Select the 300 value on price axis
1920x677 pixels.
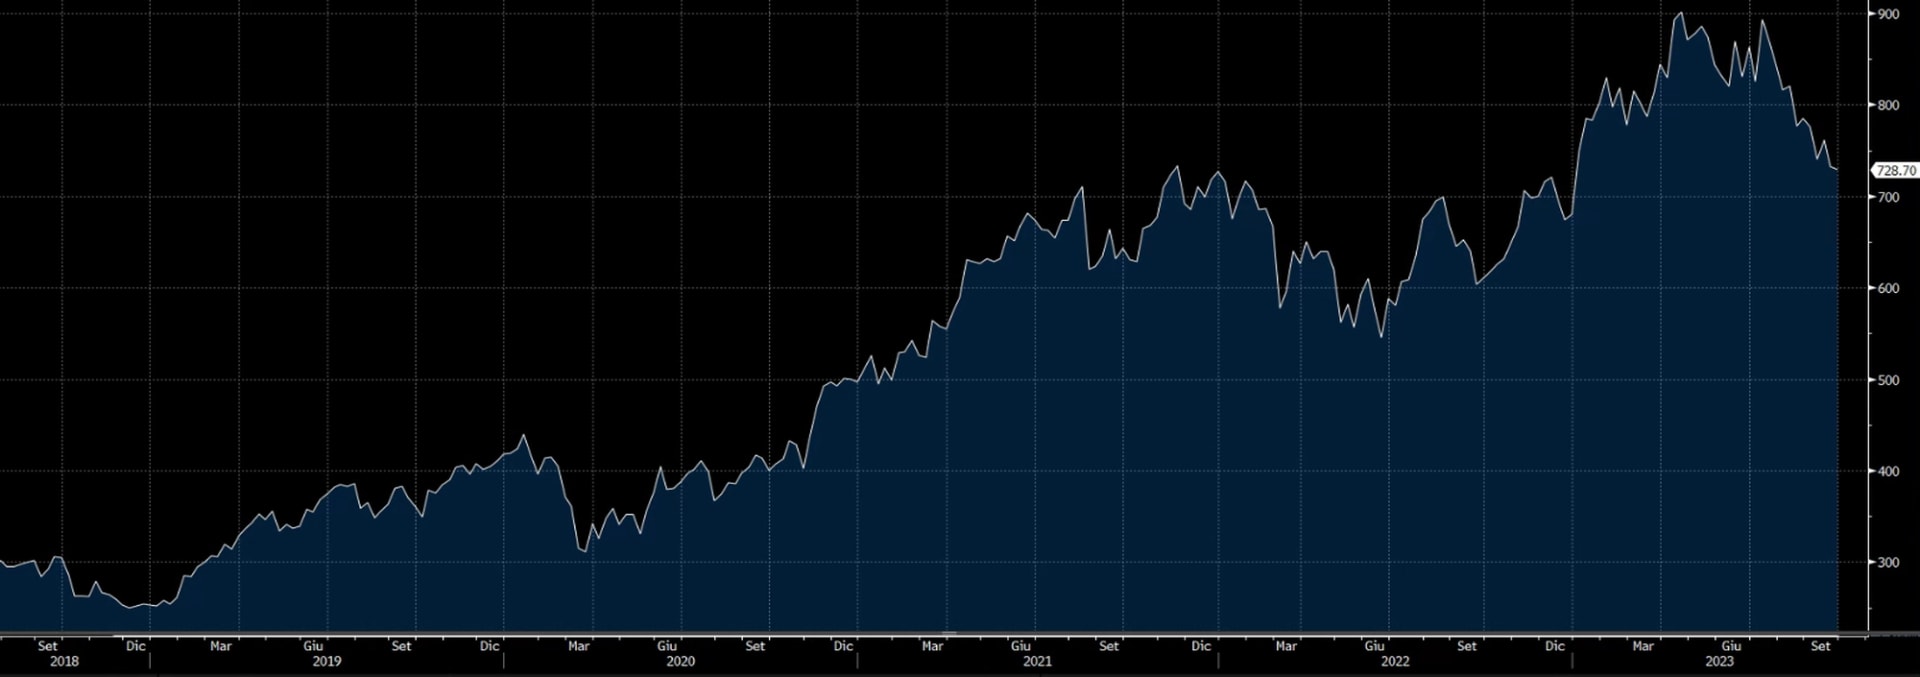pos(1888,562)
